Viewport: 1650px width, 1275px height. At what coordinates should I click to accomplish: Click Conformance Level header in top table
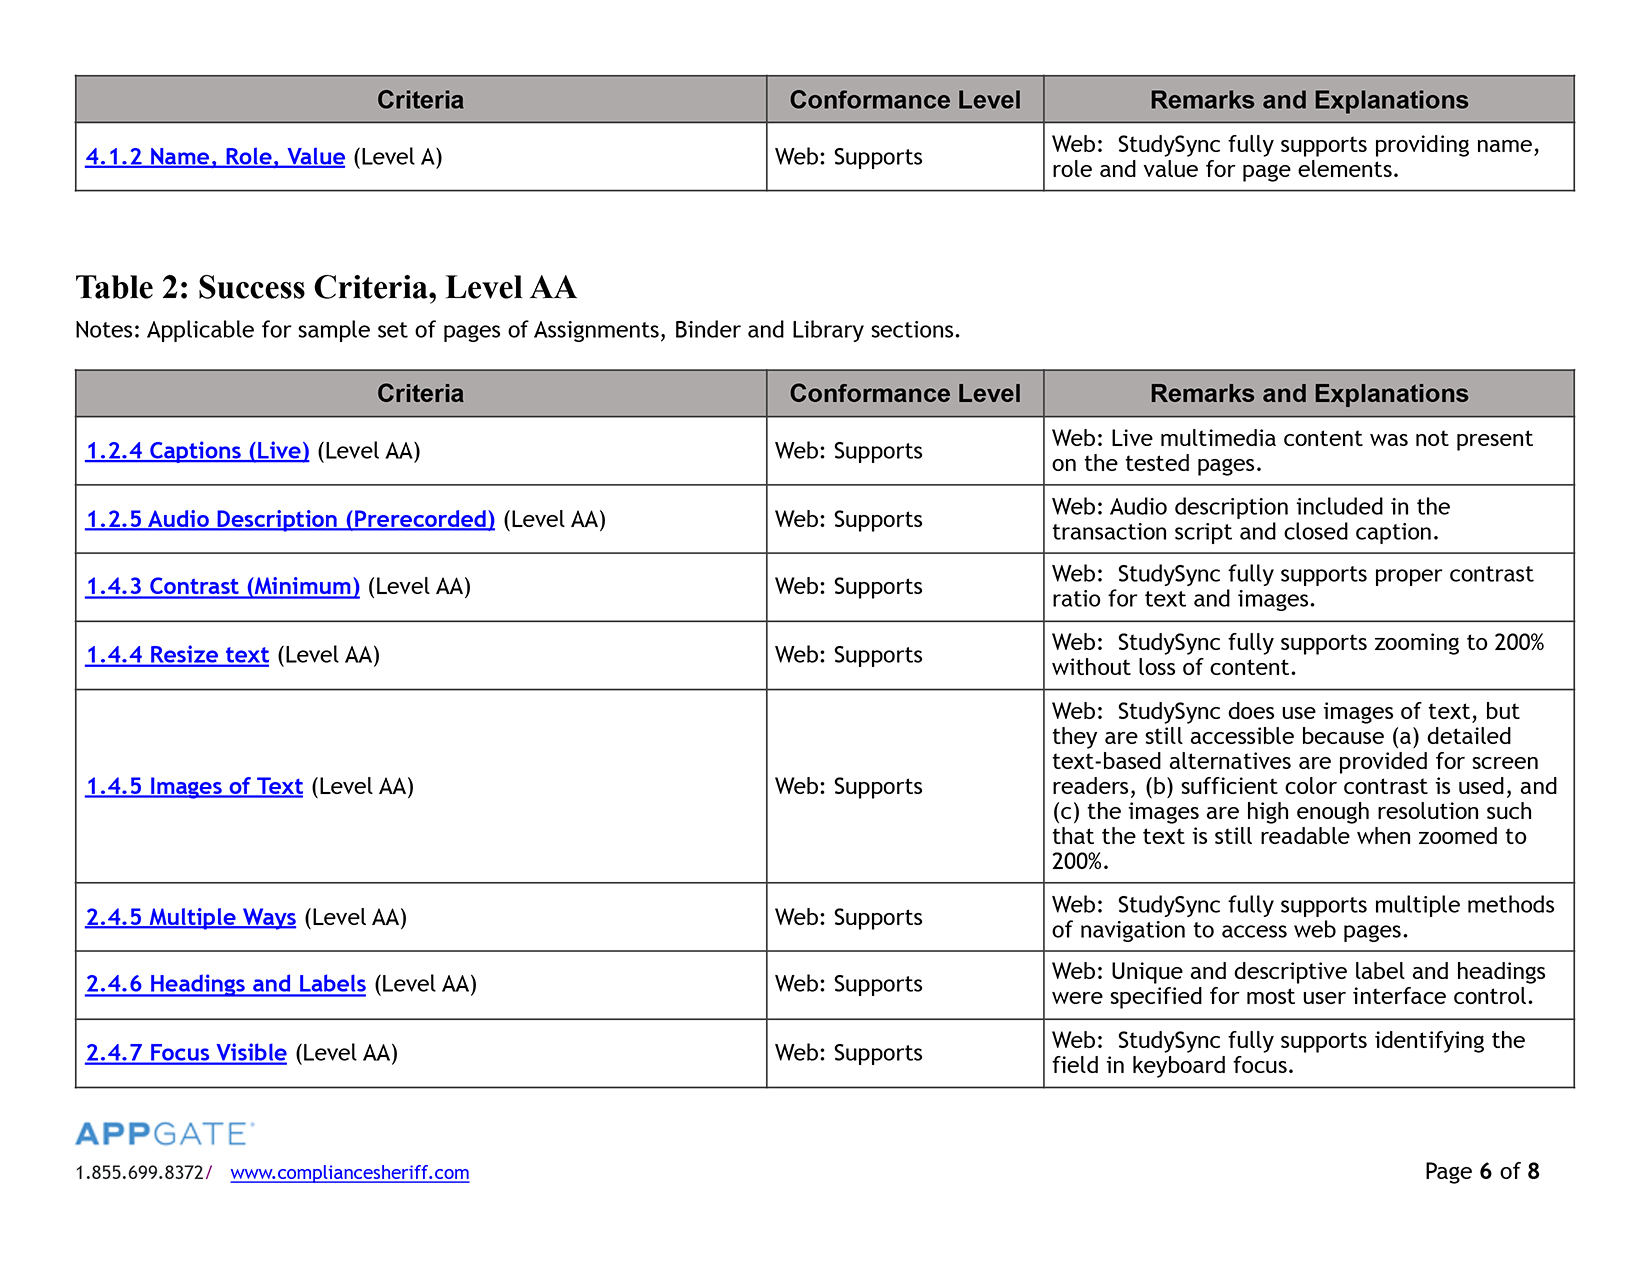click(x=905, y=100)
